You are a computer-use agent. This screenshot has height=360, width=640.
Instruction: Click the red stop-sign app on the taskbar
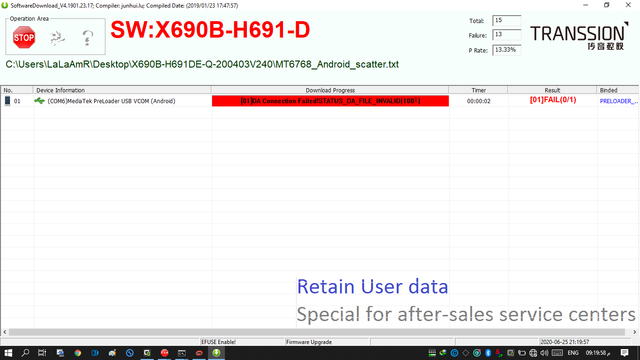point(164,353)
